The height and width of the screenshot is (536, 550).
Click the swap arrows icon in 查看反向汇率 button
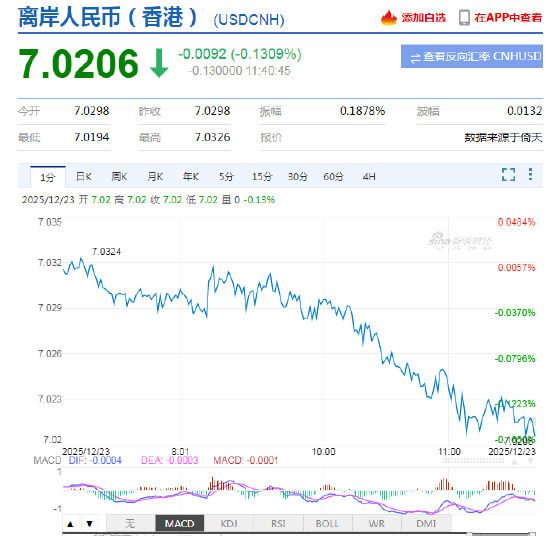pyautogui.click(x=415, y=58)
